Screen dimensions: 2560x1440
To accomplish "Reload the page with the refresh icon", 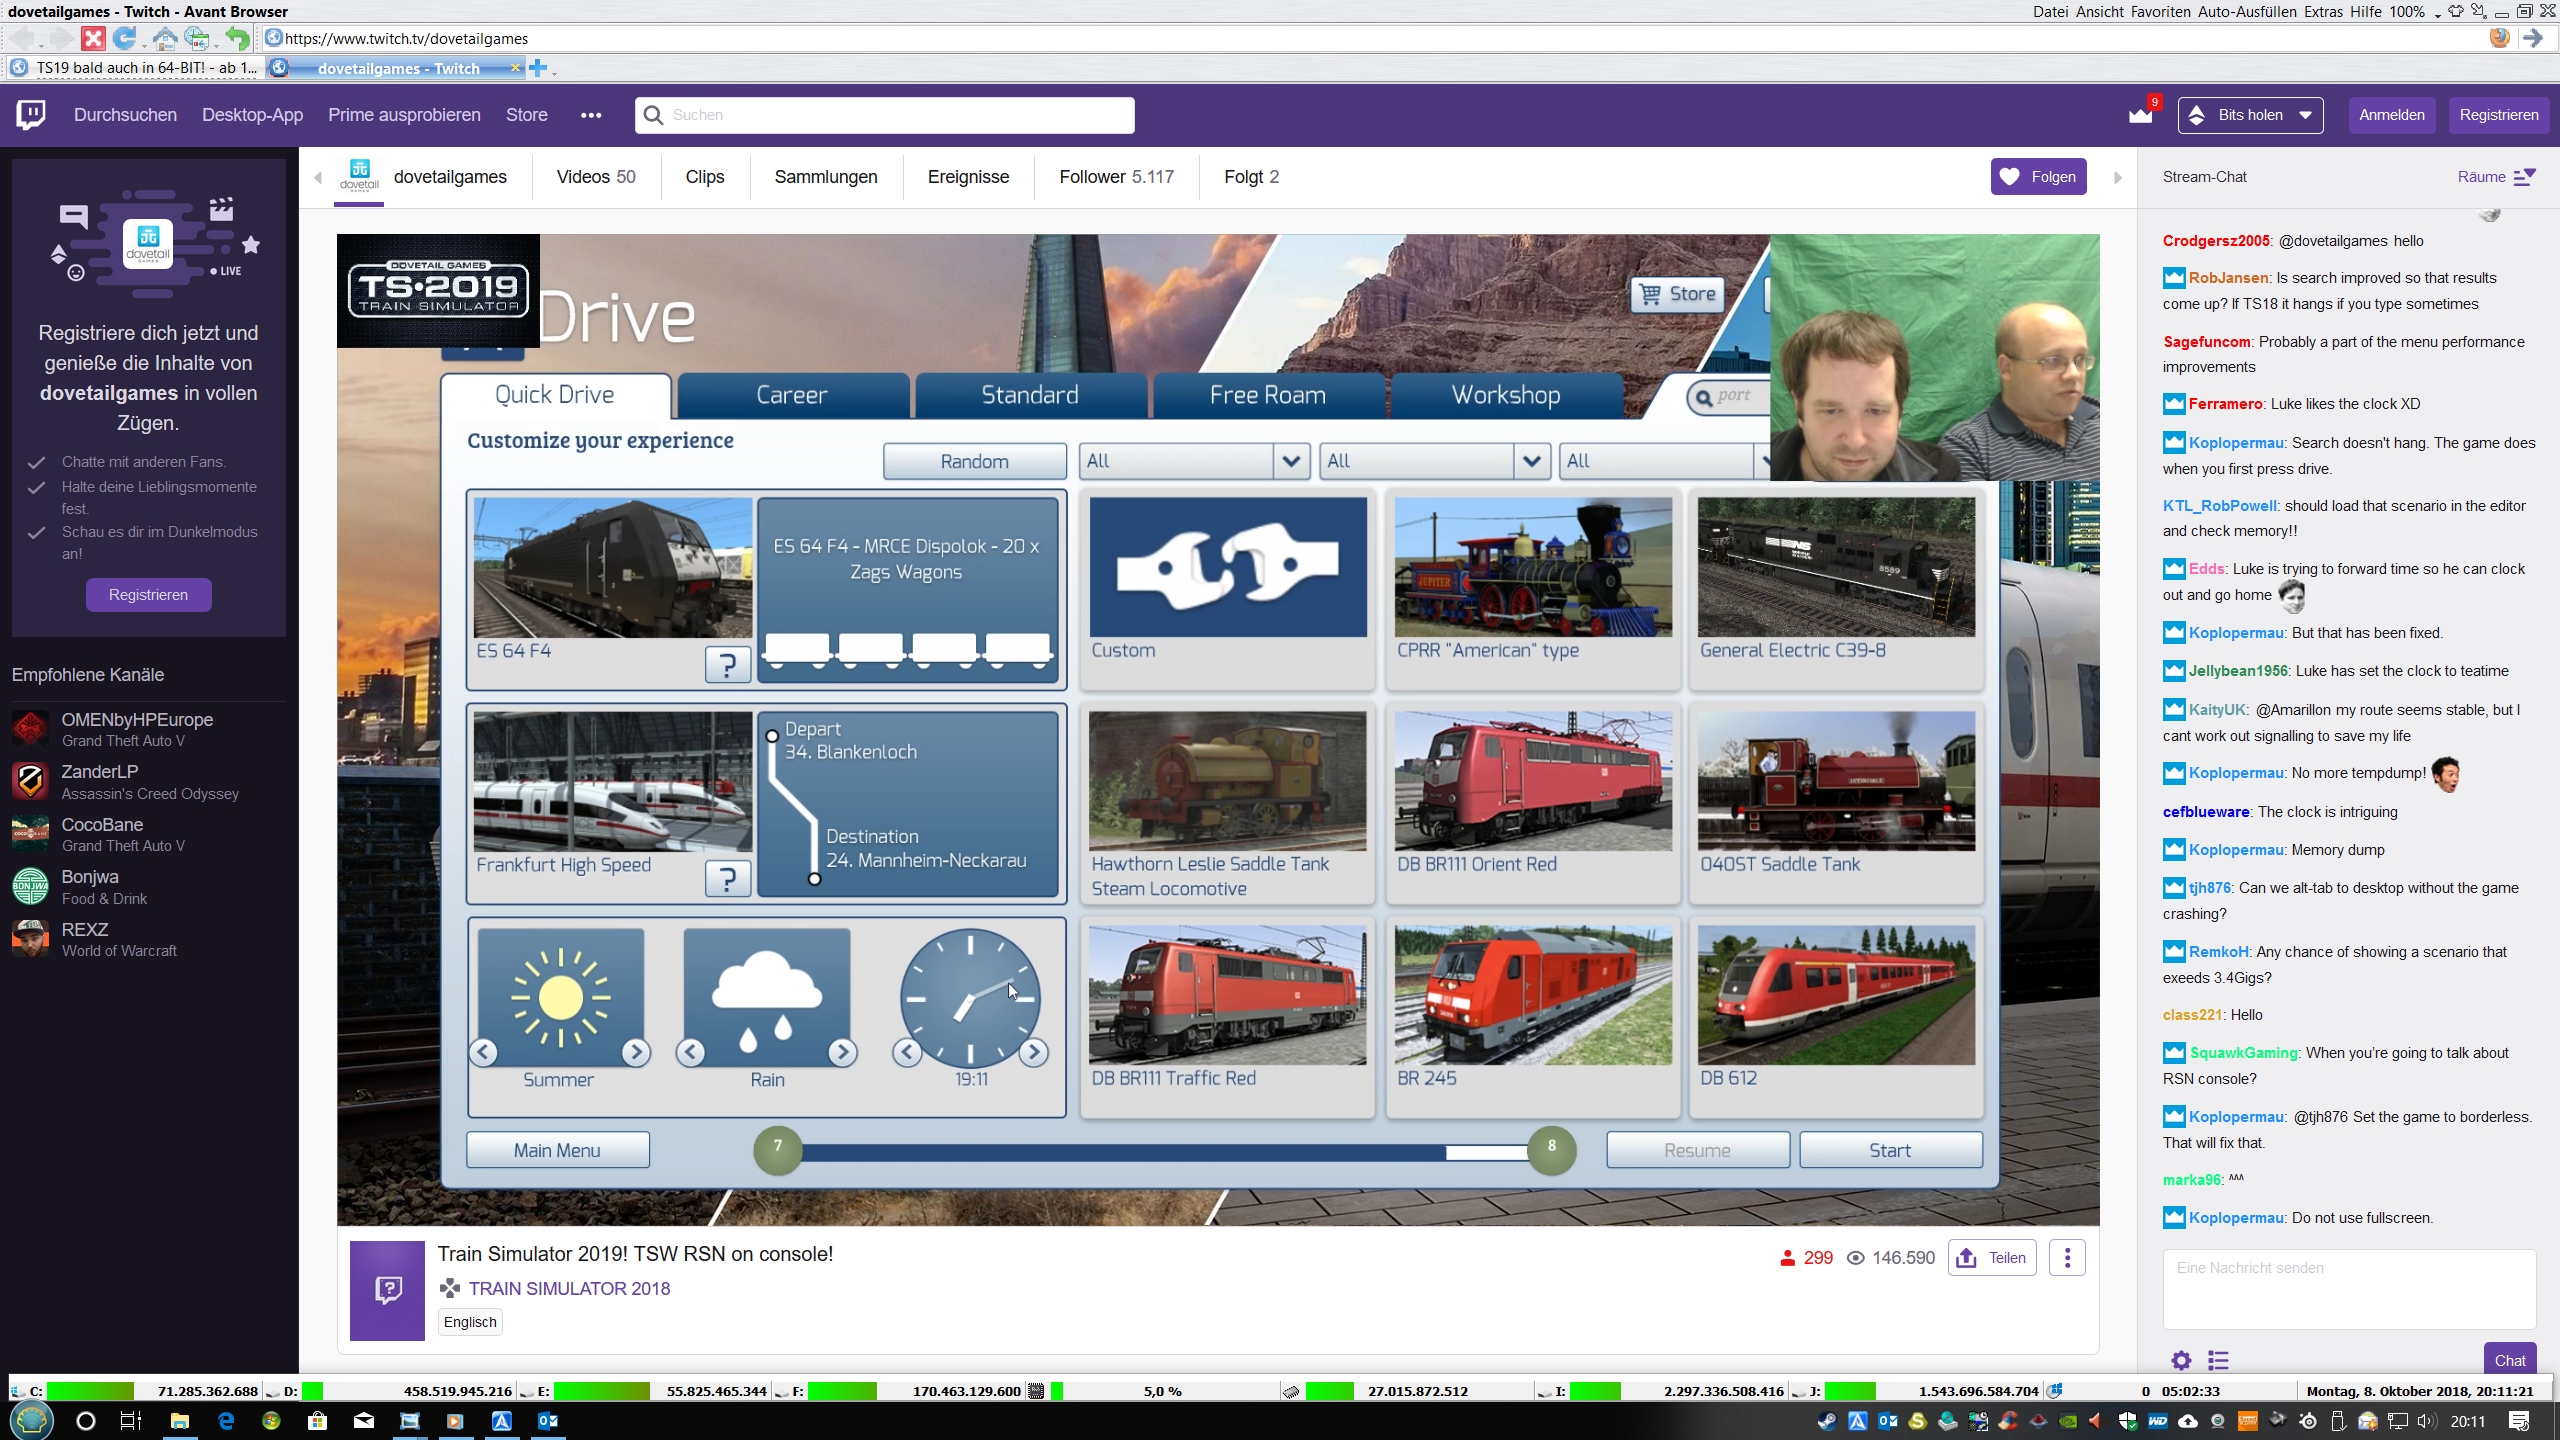I will [x=124, y=39].
